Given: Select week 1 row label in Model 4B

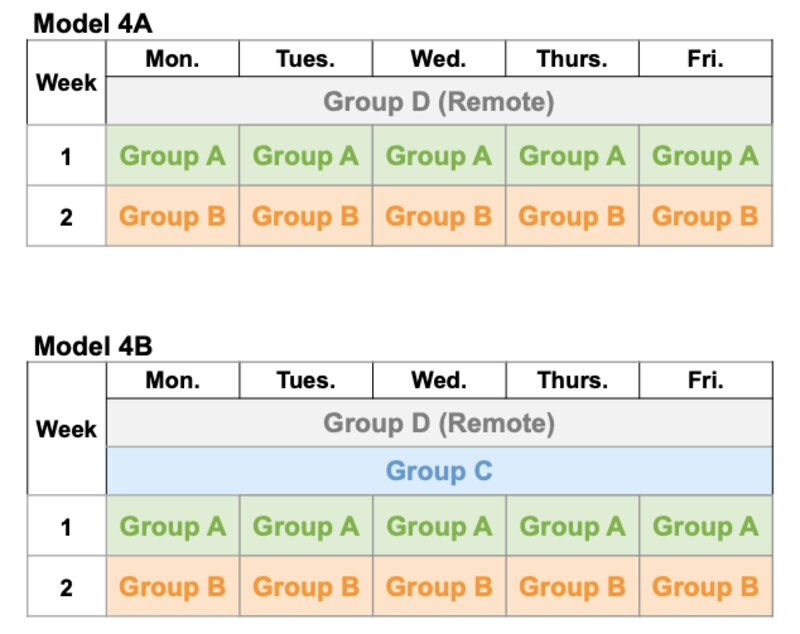Looking at the screenshot, I should click(x=66, y=526).
